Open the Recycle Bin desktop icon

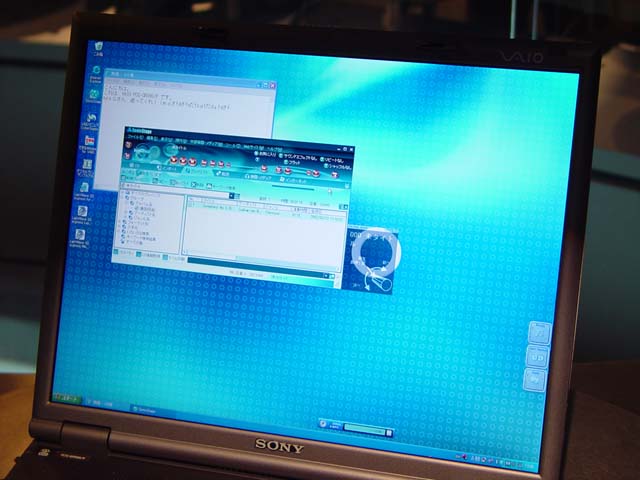[98, 49]
